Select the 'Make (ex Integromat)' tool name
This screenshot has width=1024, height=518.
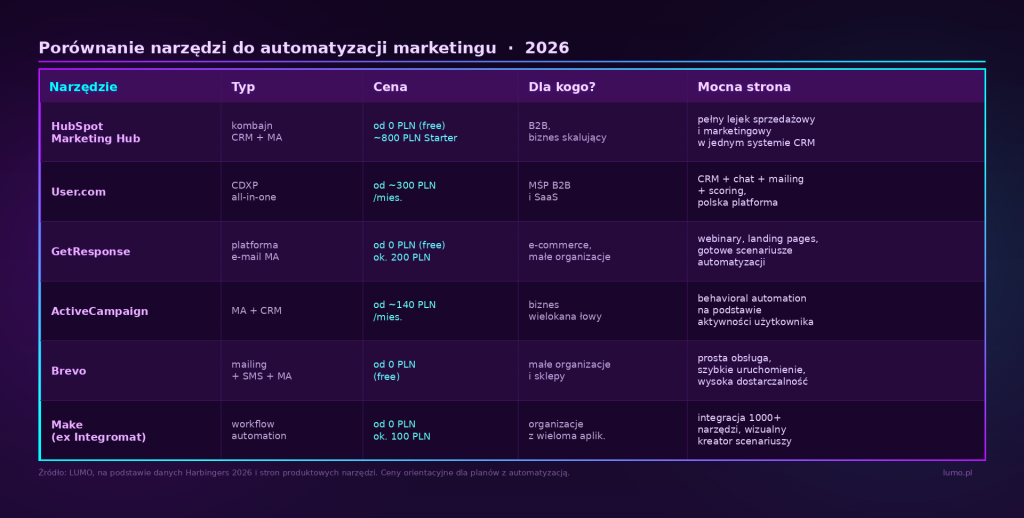coord(99,431)
